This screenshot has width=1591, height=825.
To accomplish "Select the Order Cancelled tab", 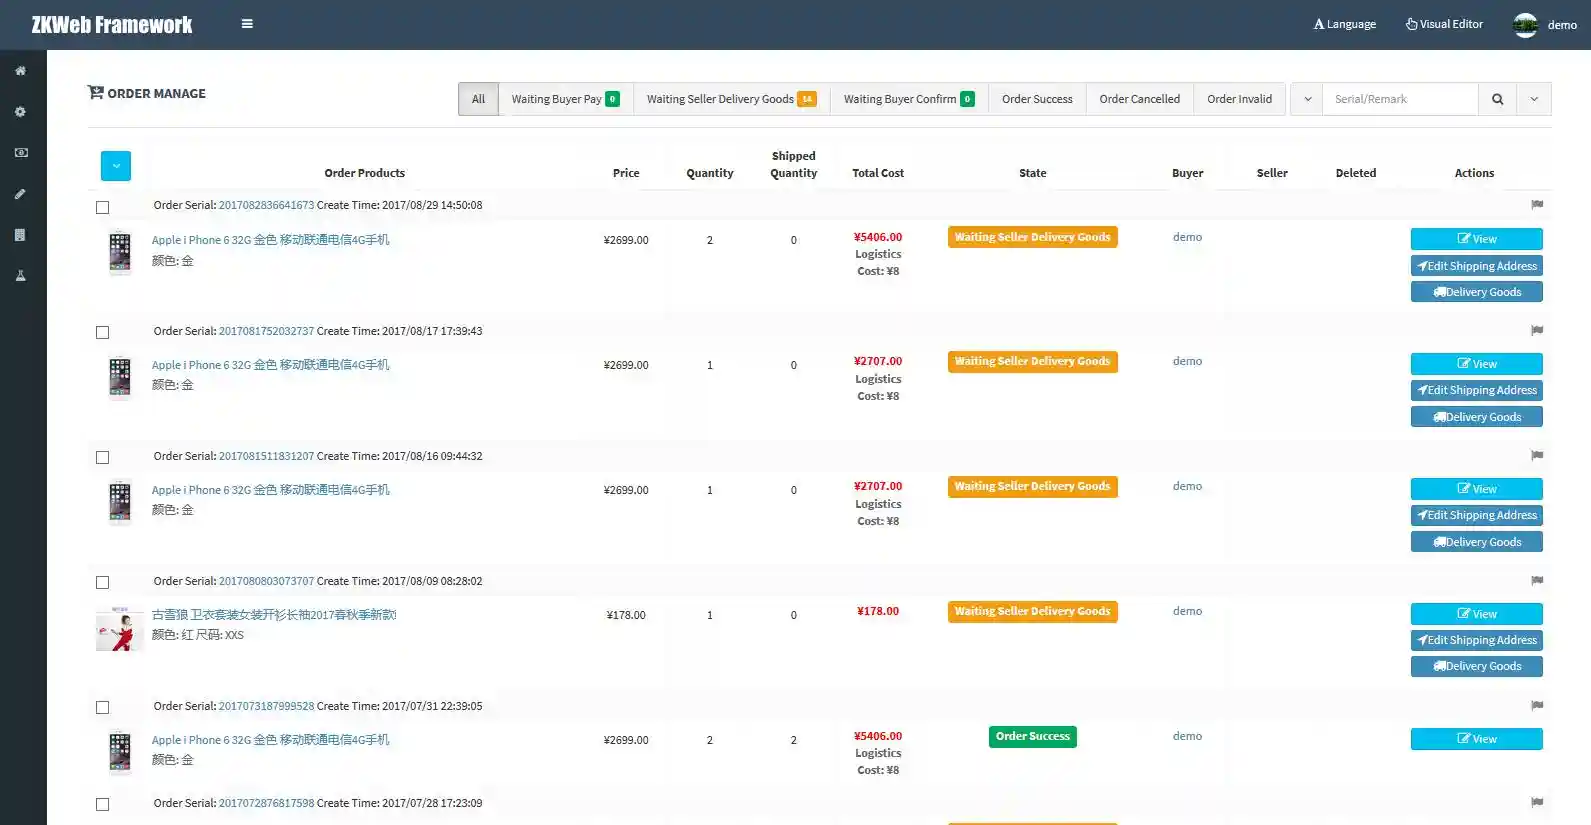I will (x=1139, y=99).
